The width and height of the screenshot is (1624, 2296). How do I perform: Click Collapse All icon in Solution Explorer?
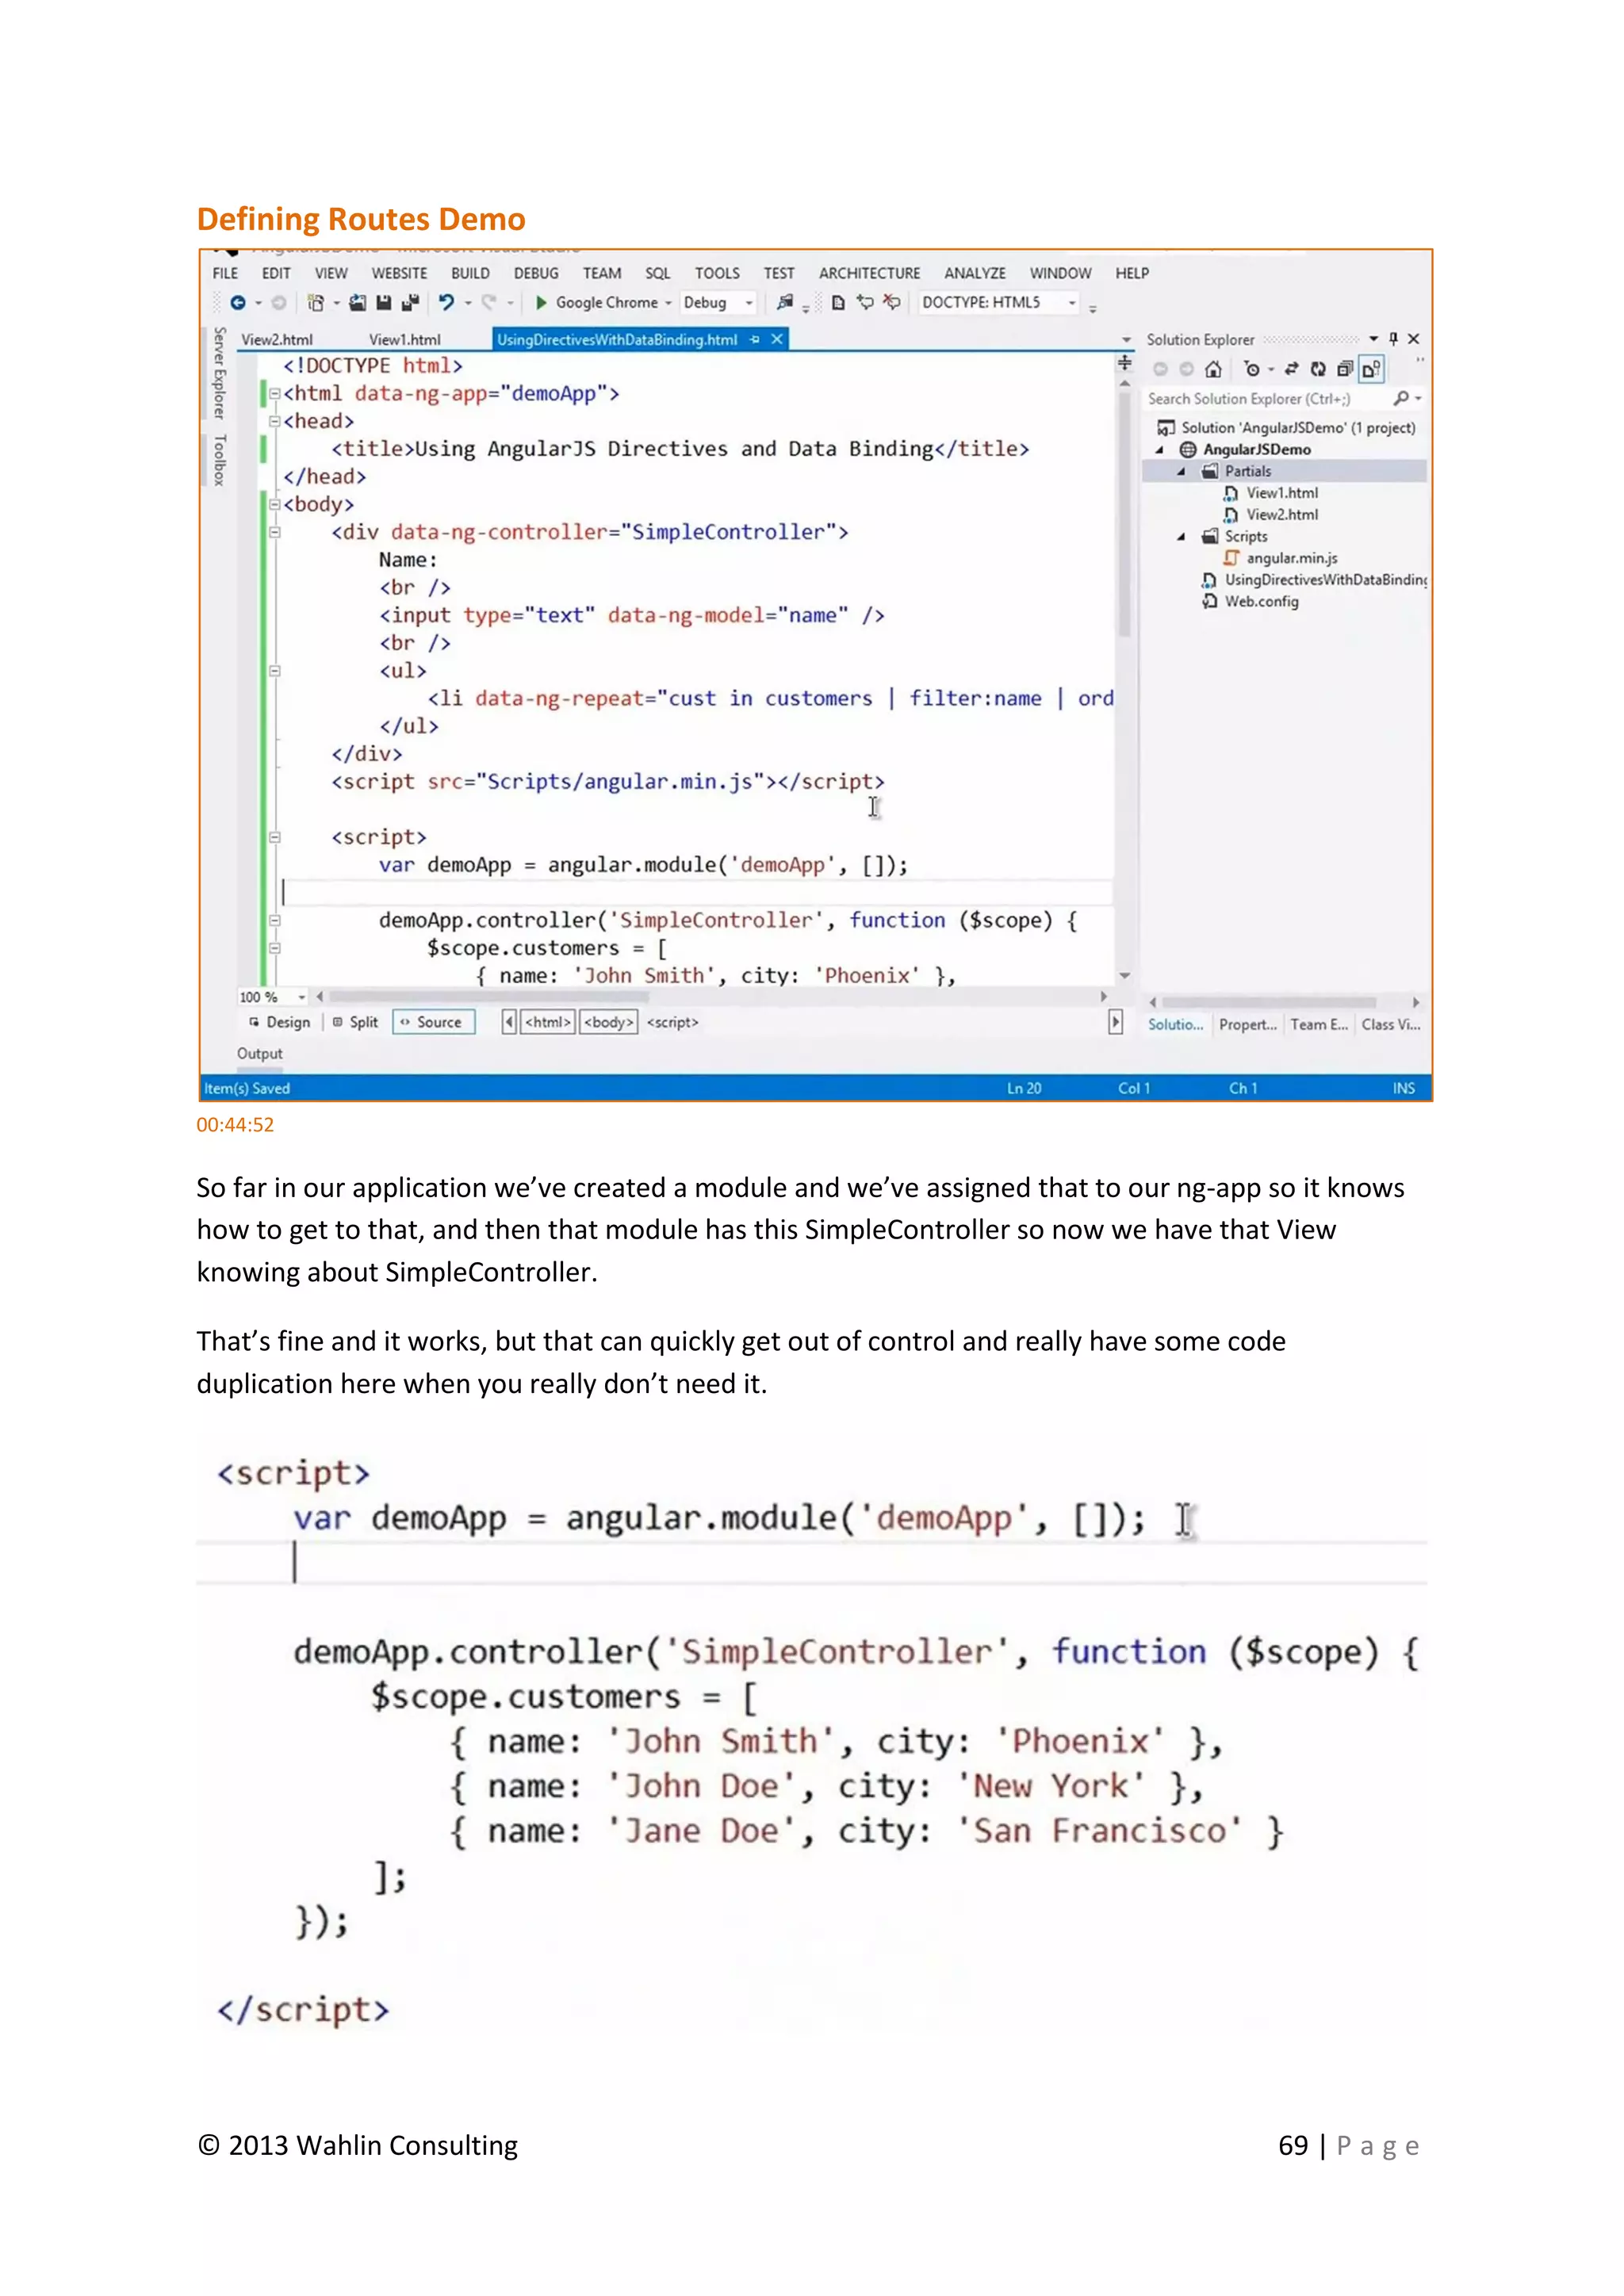coord(1345,369)
